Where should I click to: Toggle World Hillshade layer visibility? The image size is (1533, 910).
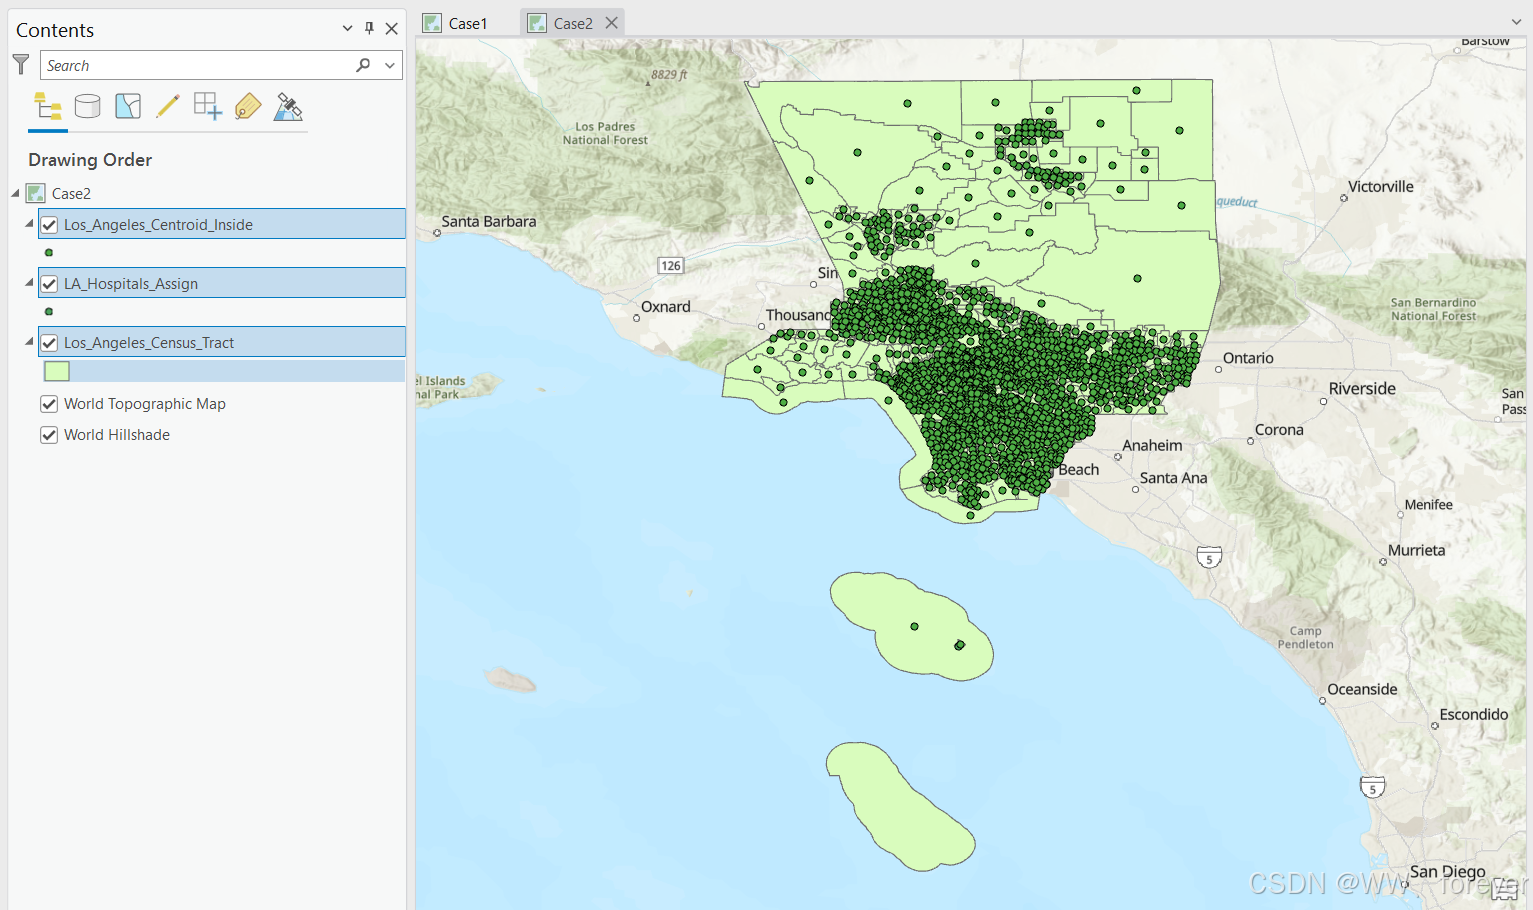49,435
